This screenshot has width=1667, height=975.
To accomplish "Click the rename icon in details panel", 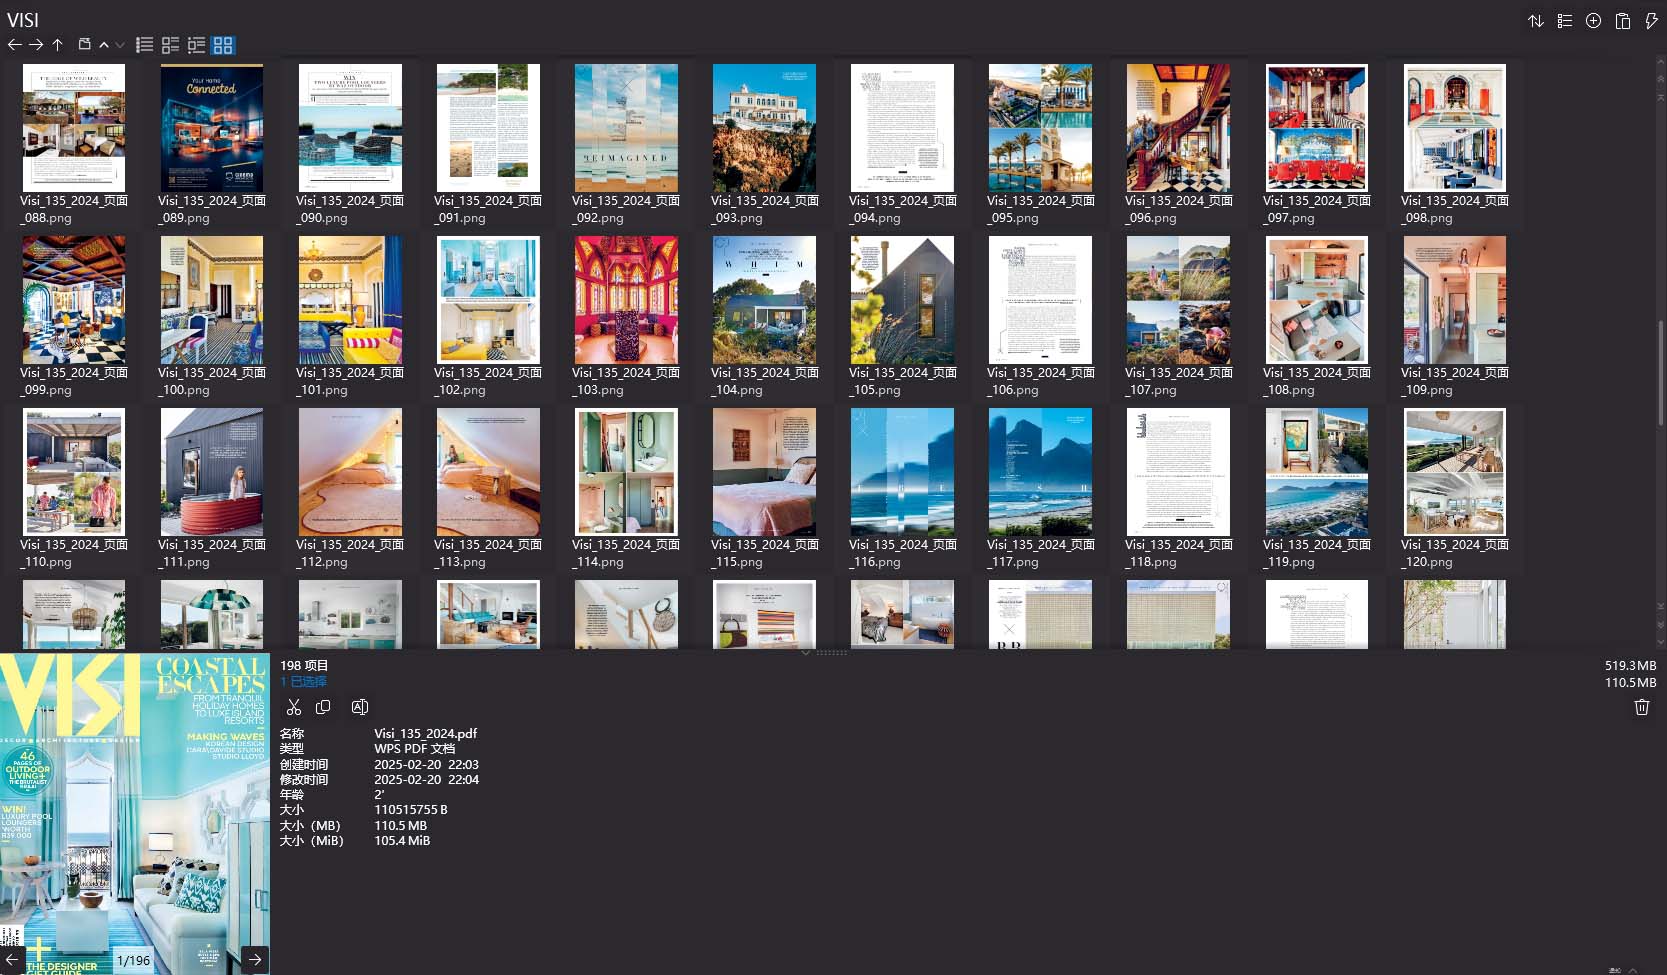I will point(360,707).
